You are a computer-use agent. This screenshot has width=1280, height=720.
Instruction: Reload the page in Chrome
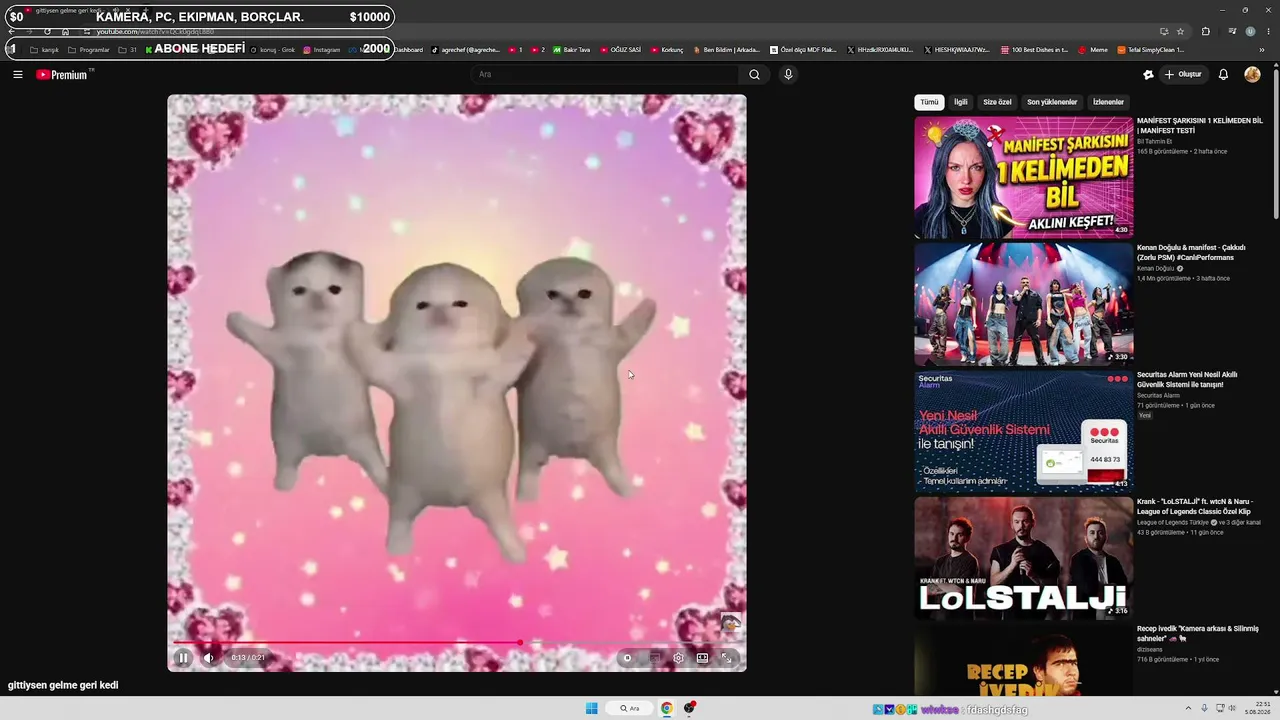47,31
